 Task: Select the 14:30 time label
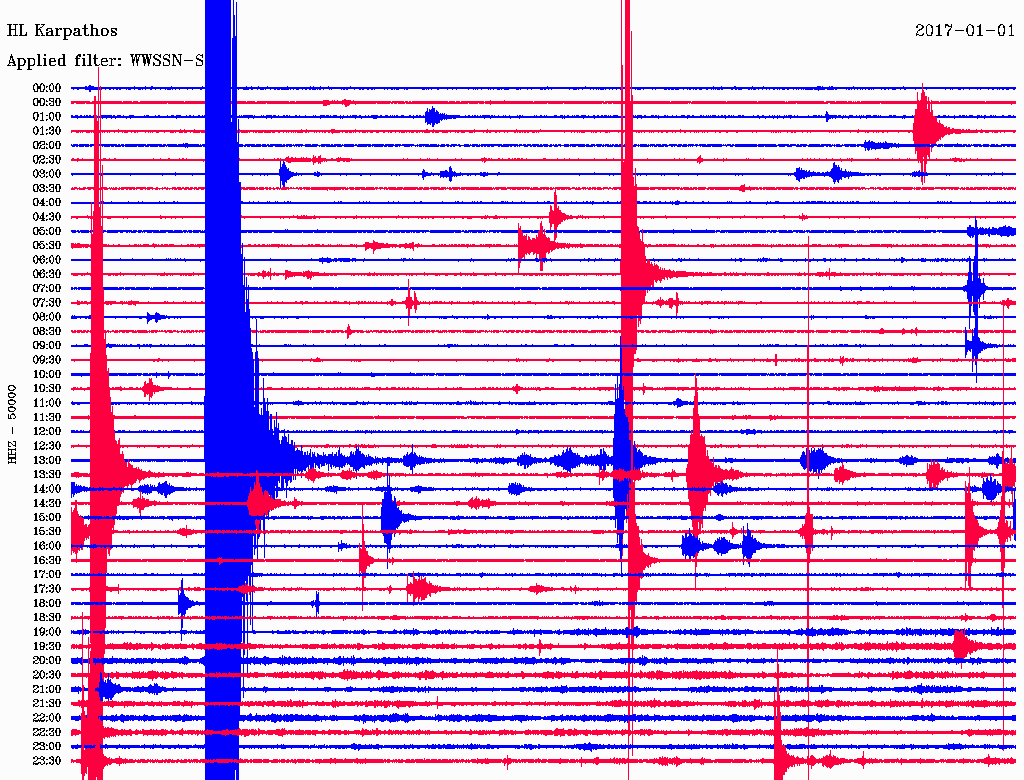click(x=47, y=503)
